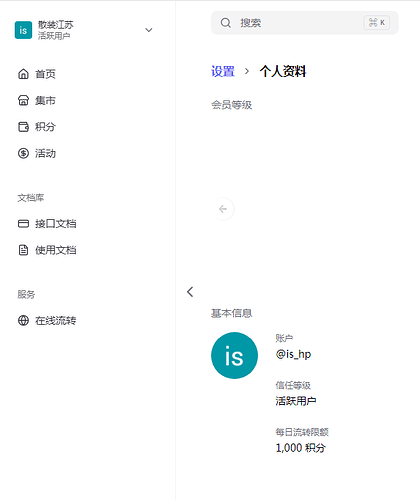Click the globe icon beside 在线流转
420x500 pixels.
(23, 320)
